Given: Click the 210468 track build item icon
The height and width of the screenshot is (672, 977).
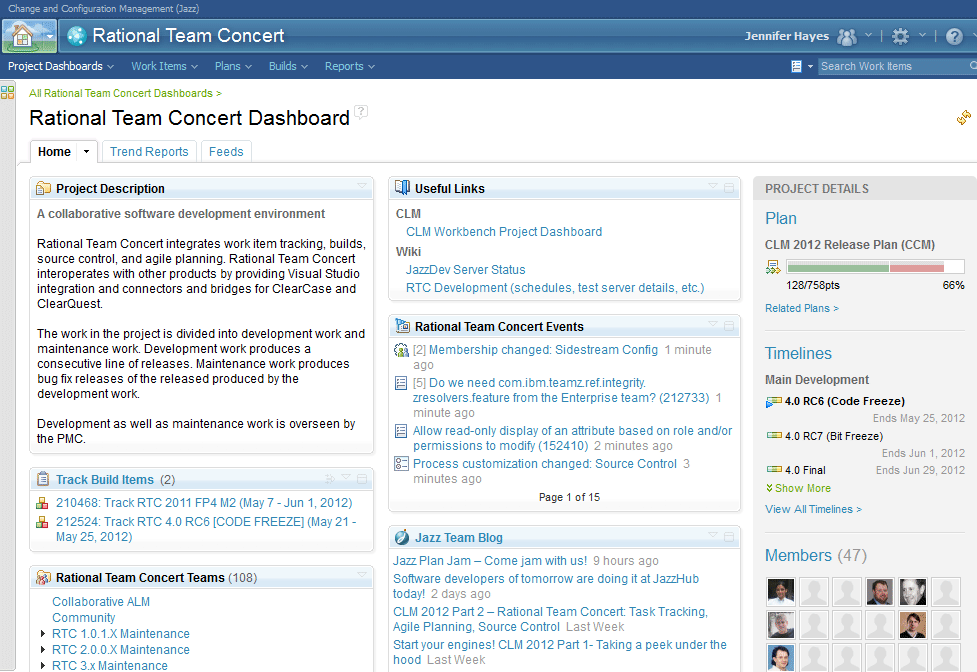Looking at the screenshot, I should pos(42,503).
